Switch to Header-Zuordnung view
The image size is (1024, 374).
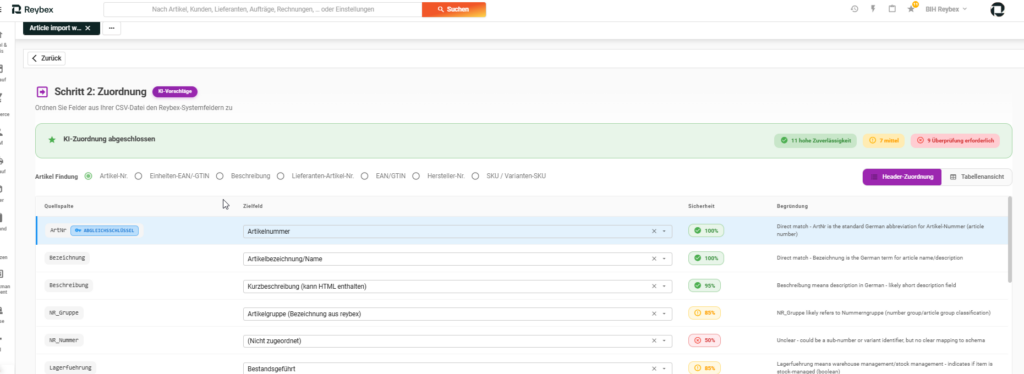902,177
